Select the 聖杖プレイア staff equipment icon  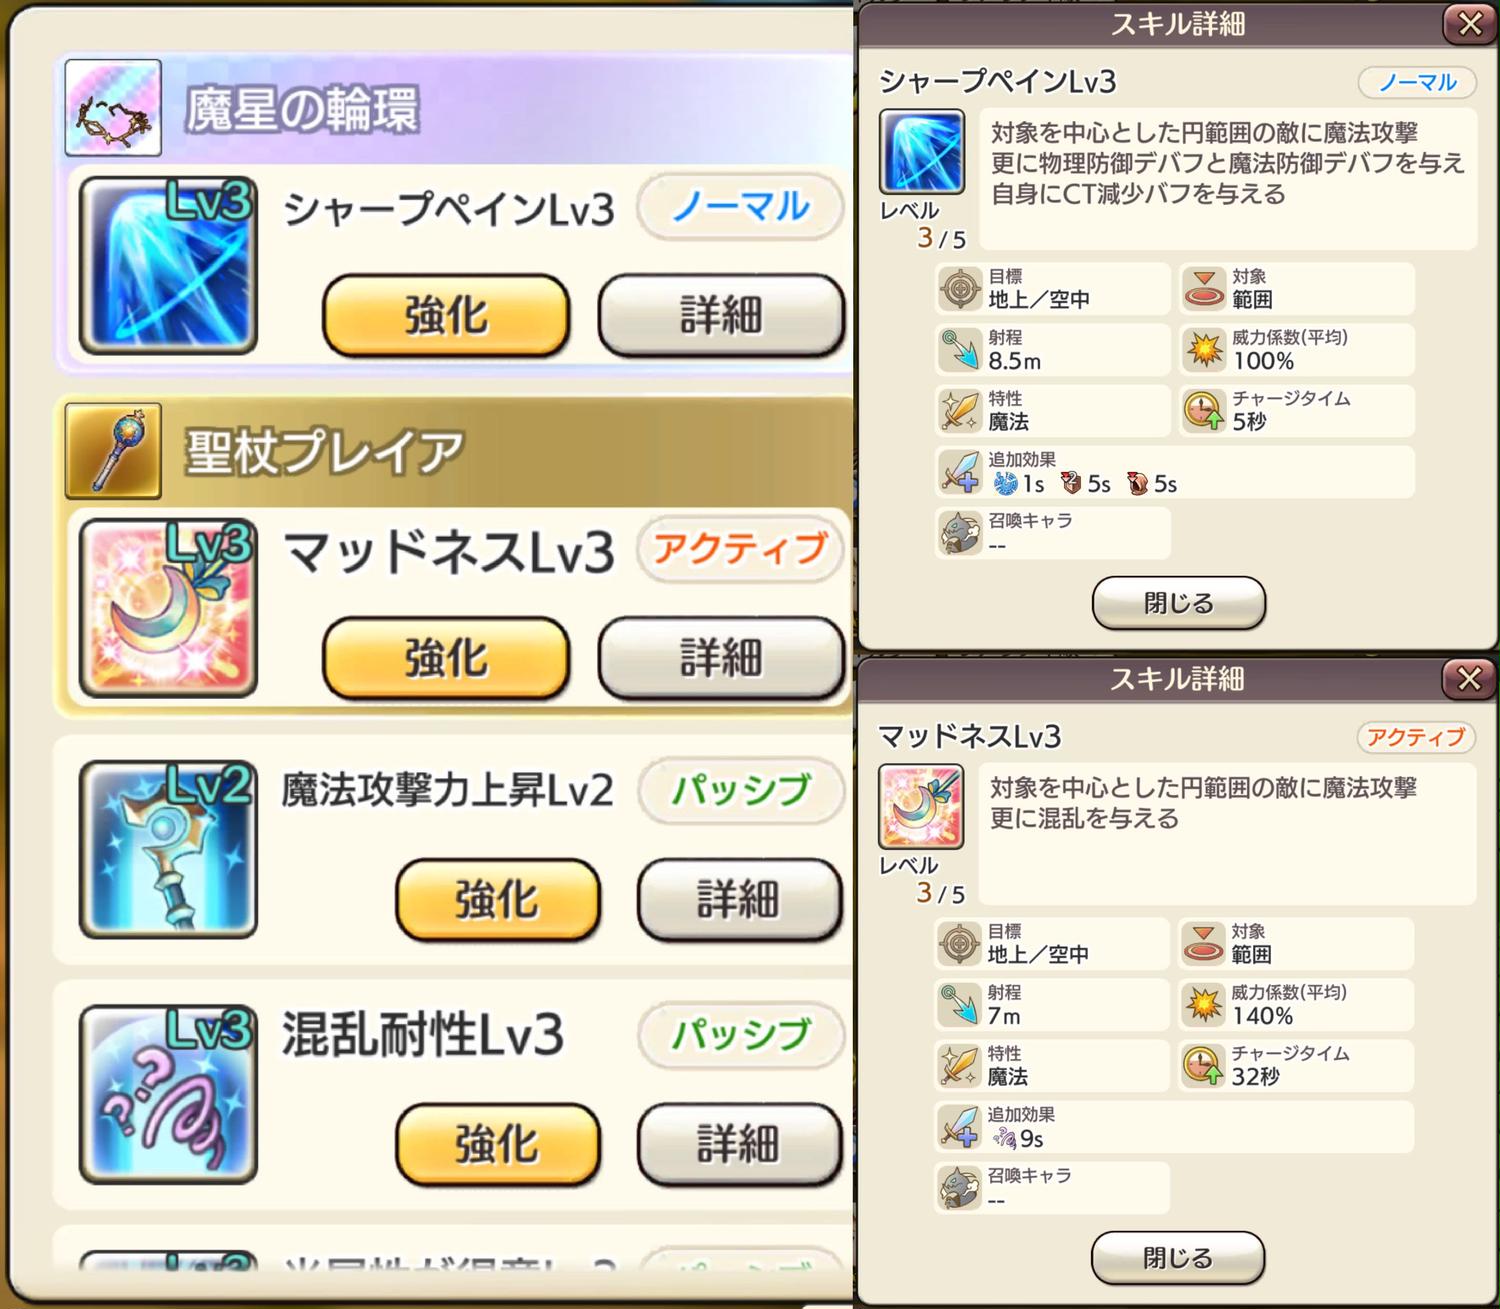click(x=113, y=451)
